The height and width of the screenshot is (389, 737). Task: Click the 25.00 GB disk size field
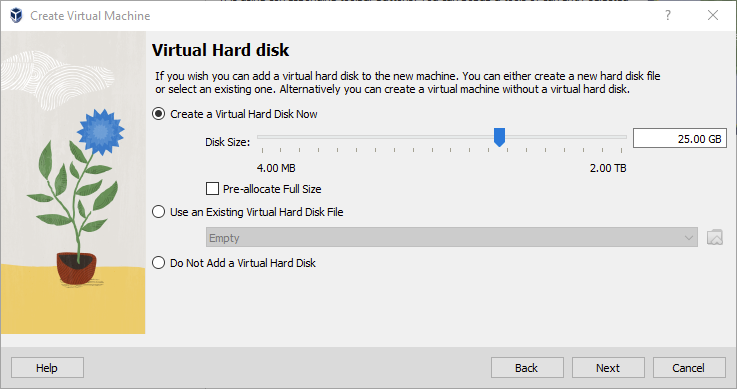pyautogui.click(x=679, y=139)
